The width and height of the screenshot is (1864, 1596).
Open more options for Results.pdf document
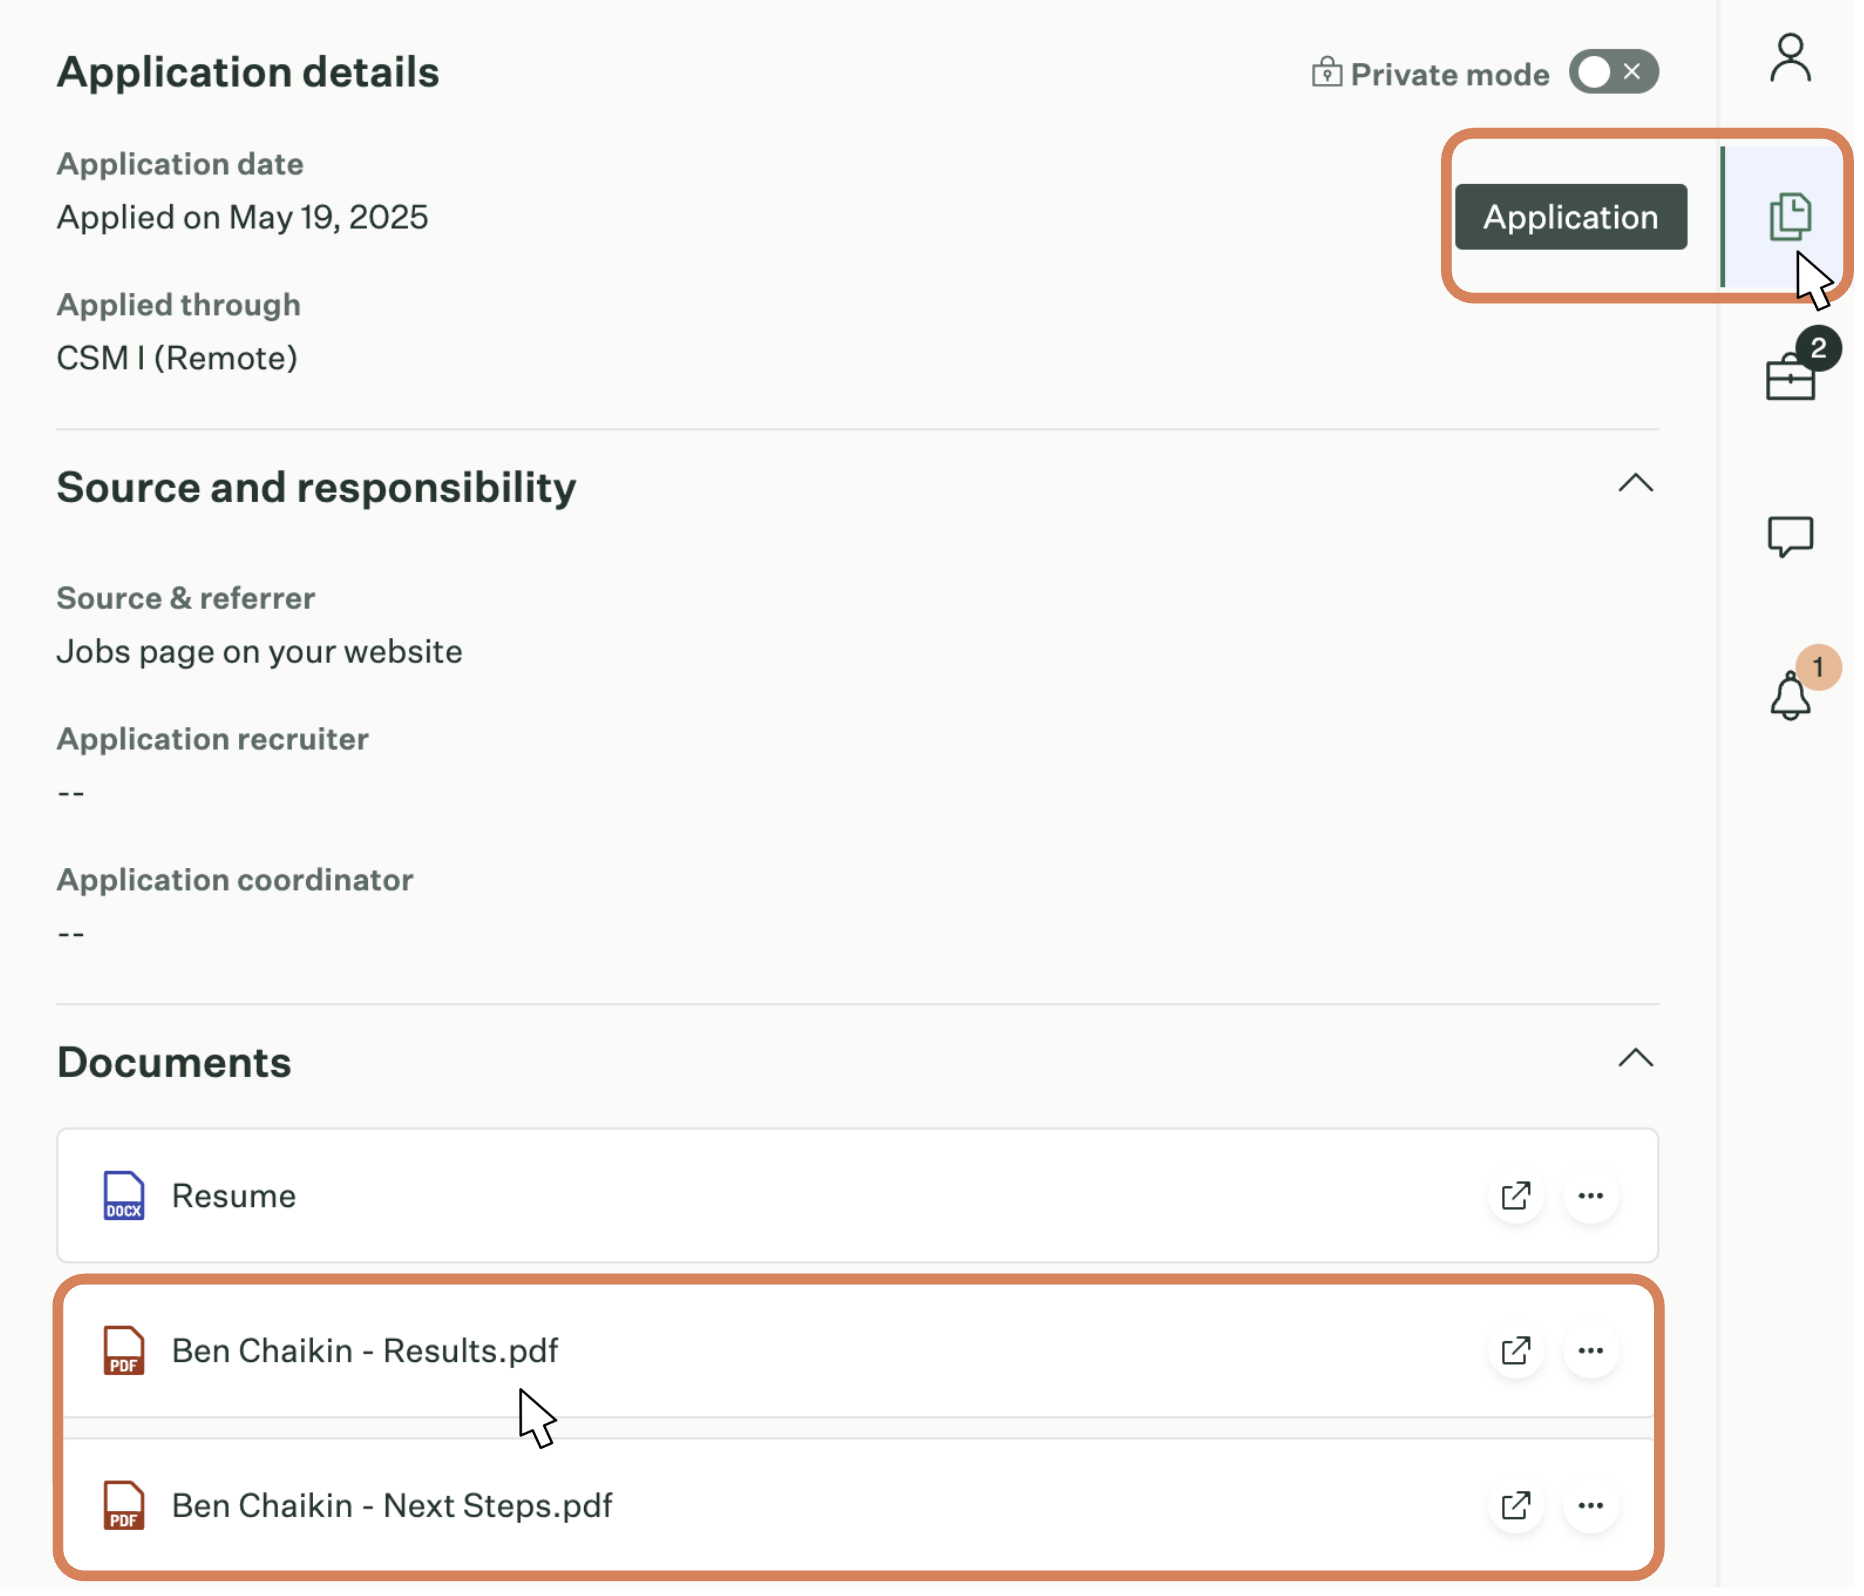[1591, 1351]
